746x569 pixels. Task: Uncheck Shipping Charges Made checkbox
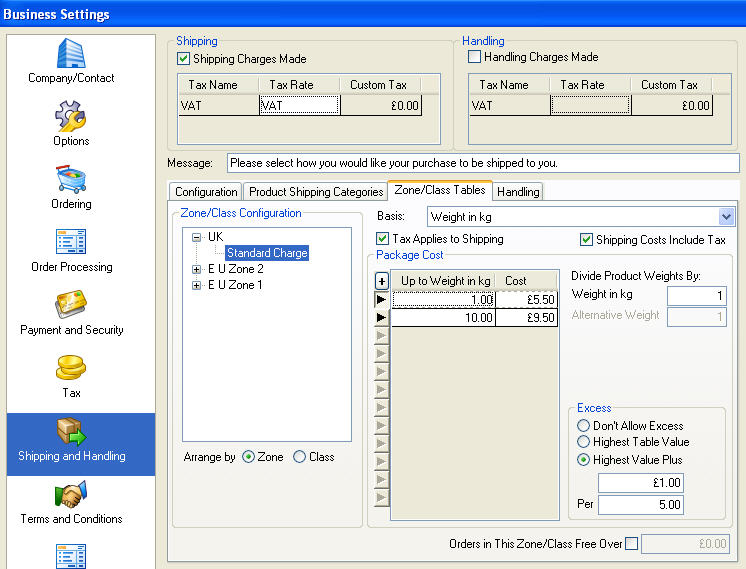point(184,59)
